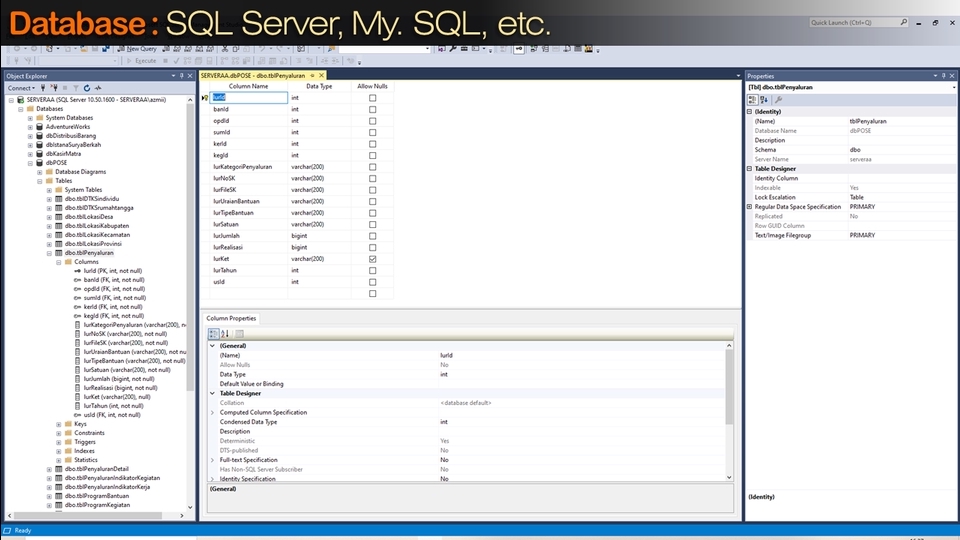
Task: Uncheck Allow Nulls for lurKet column
Action: tap(372, 259)
